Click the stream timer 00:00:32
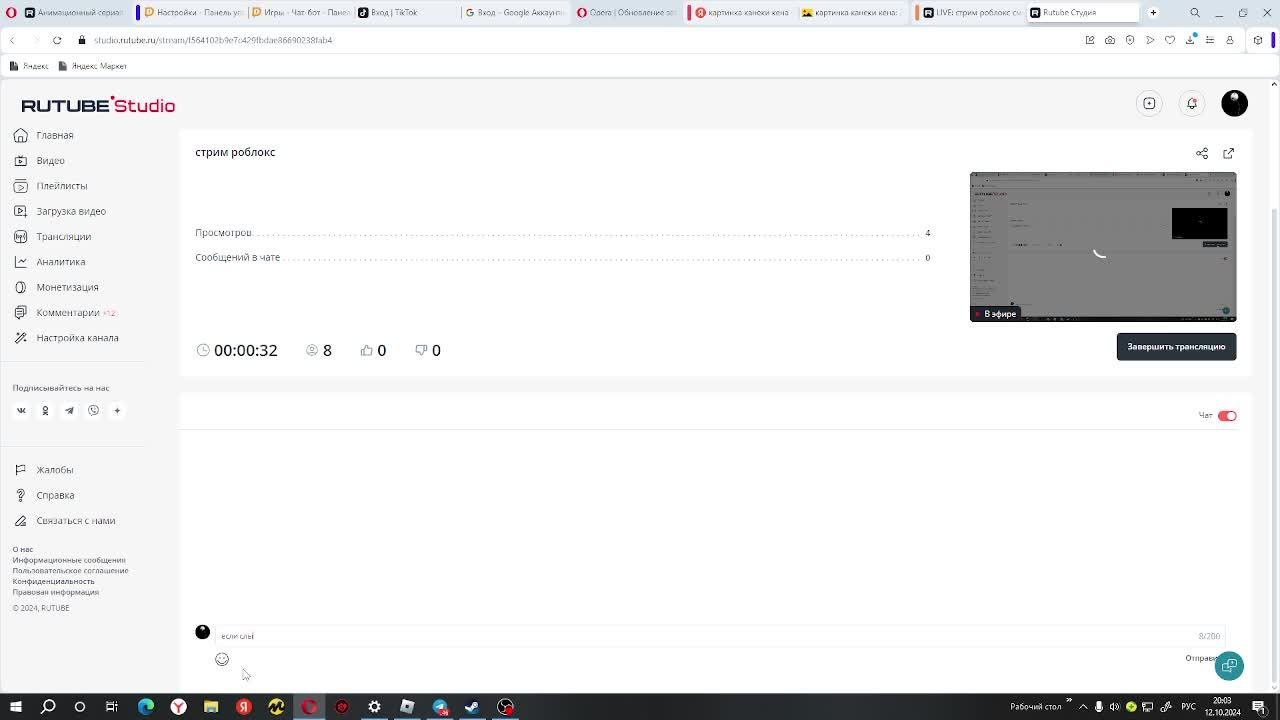 (237, 350)
